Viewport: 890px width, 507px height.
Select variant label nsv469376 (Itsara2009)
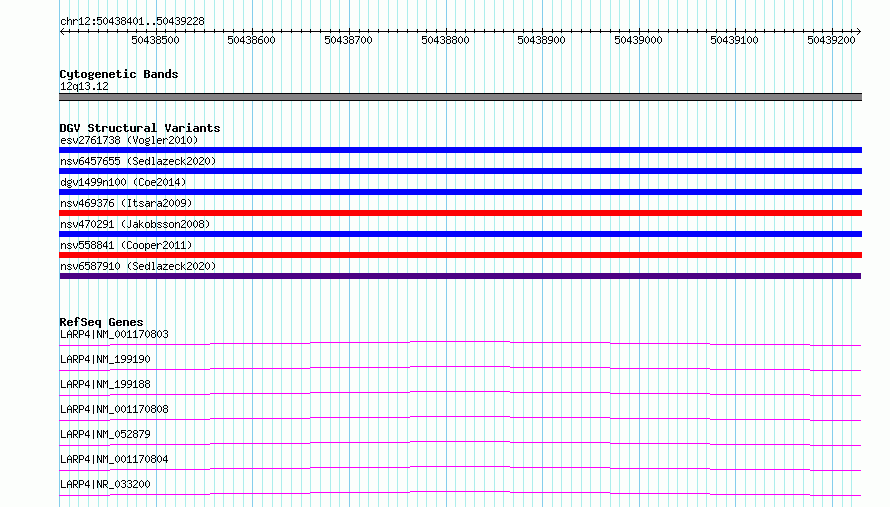126,203
